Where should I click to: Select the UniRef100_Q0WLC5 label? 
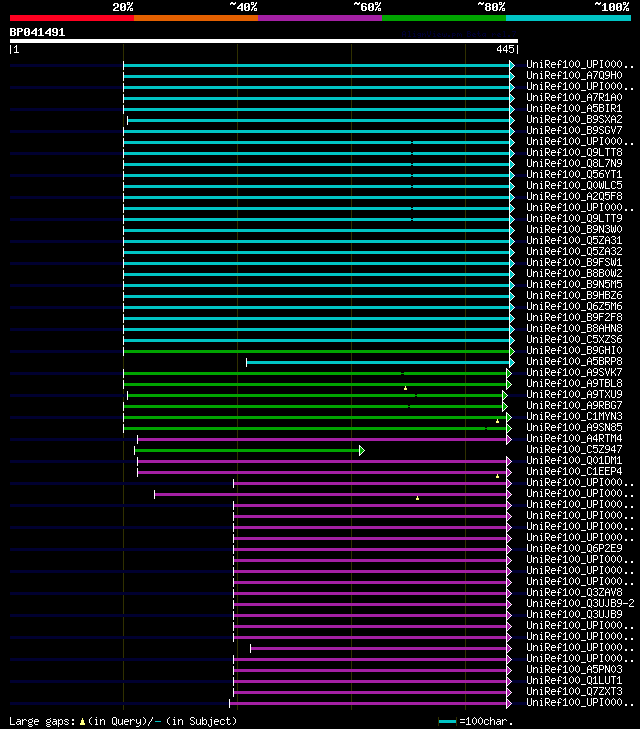tap(574, 185)
